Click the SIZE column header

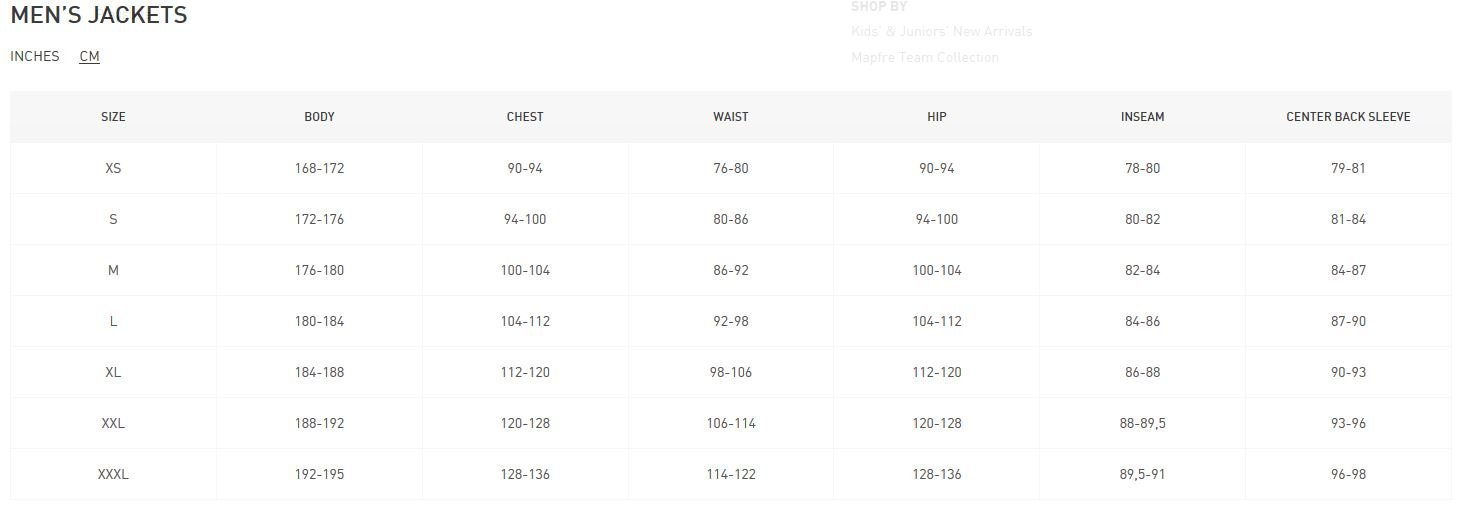tap(113, 117)
